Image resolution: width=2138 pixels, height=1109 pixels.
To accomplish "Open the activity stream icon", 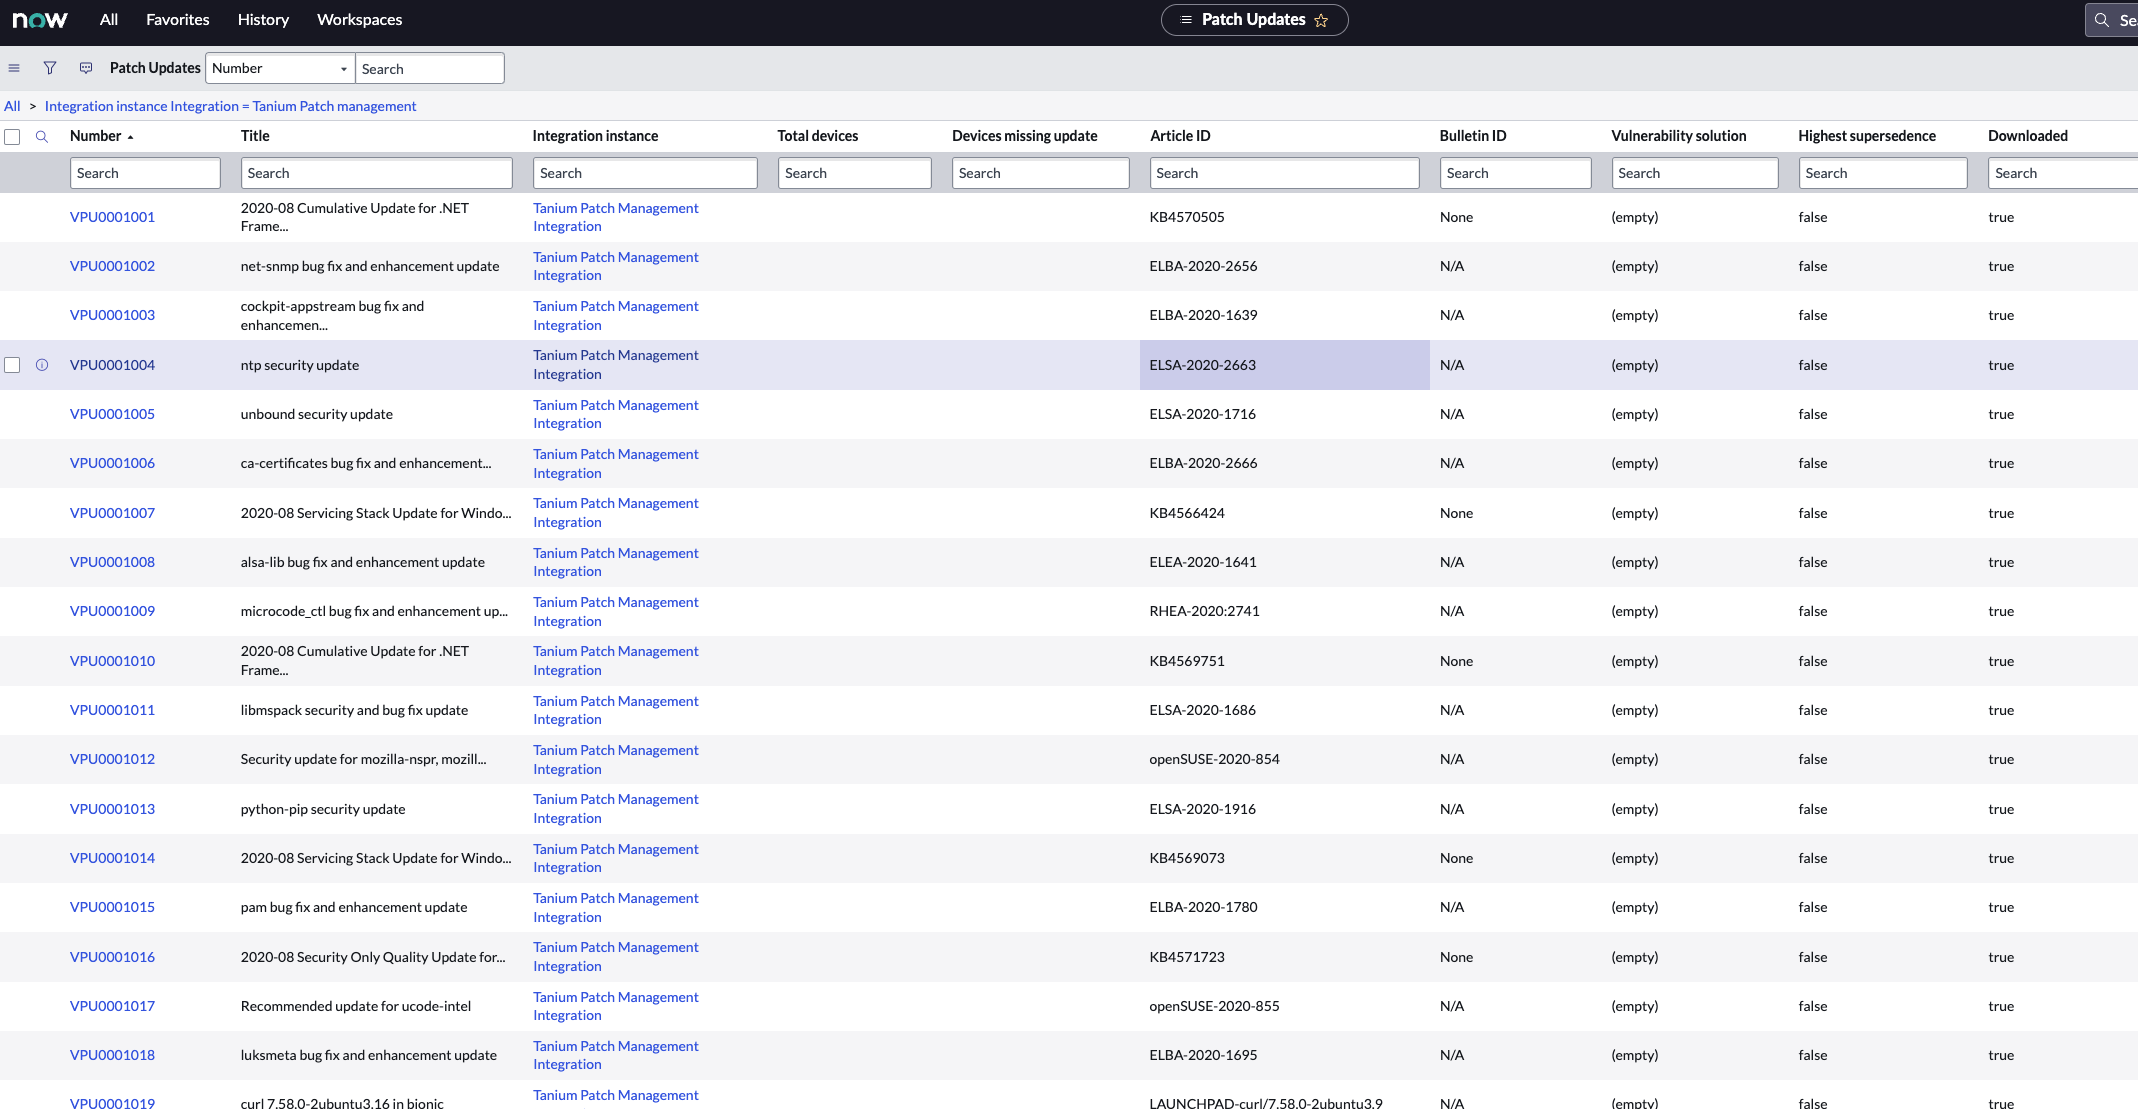I will tap(86, 68).
